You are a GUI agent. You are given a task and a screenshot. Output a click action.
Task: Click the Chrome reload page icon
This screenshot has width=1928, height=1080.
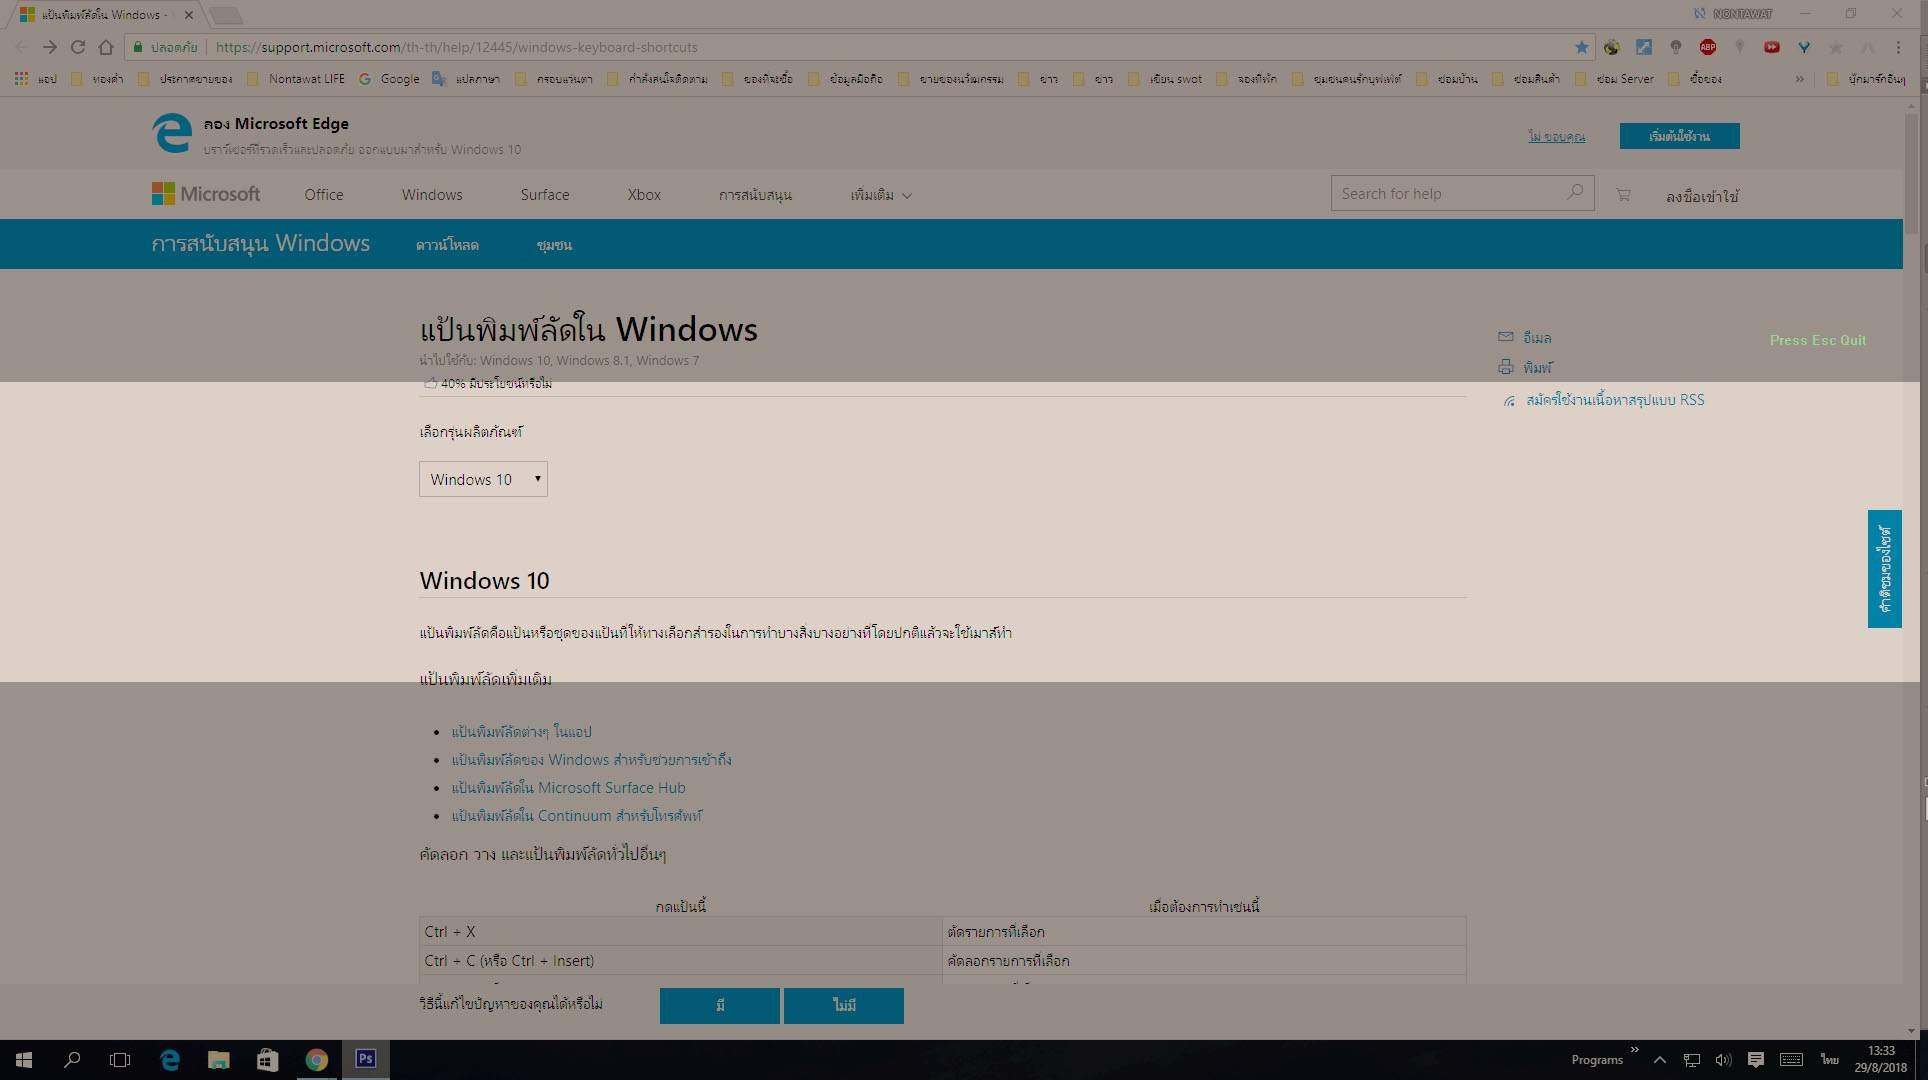pos(78,47)
